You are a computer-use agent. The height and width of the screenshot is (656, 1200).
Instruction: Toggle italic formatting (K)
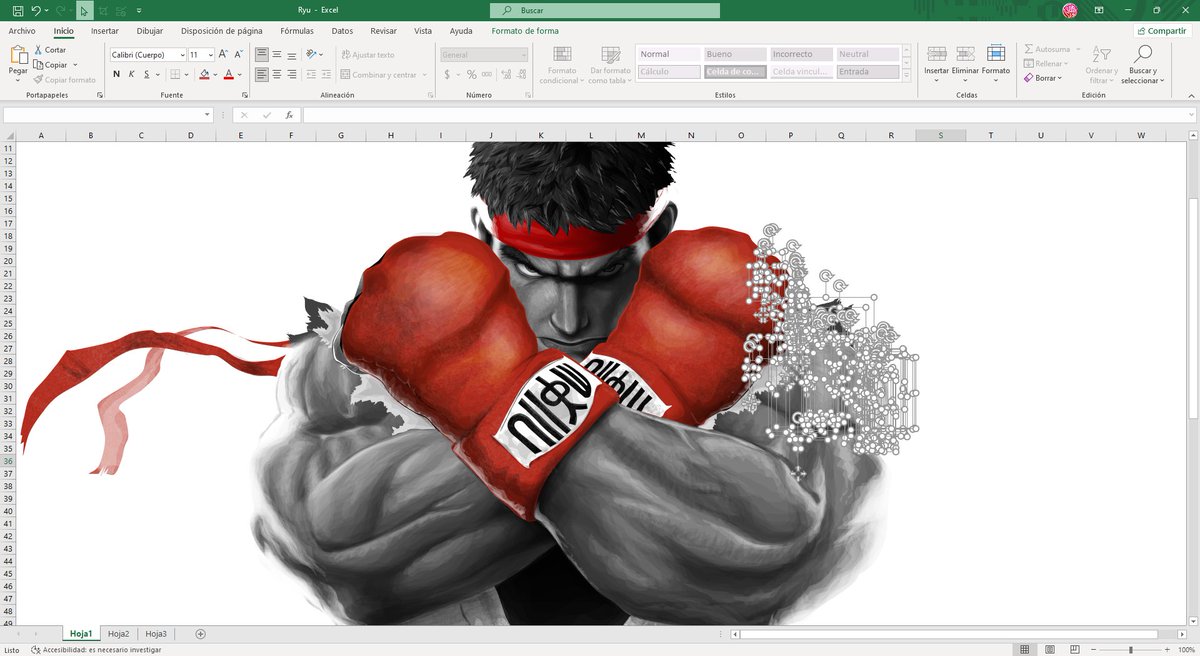[131, 74]
